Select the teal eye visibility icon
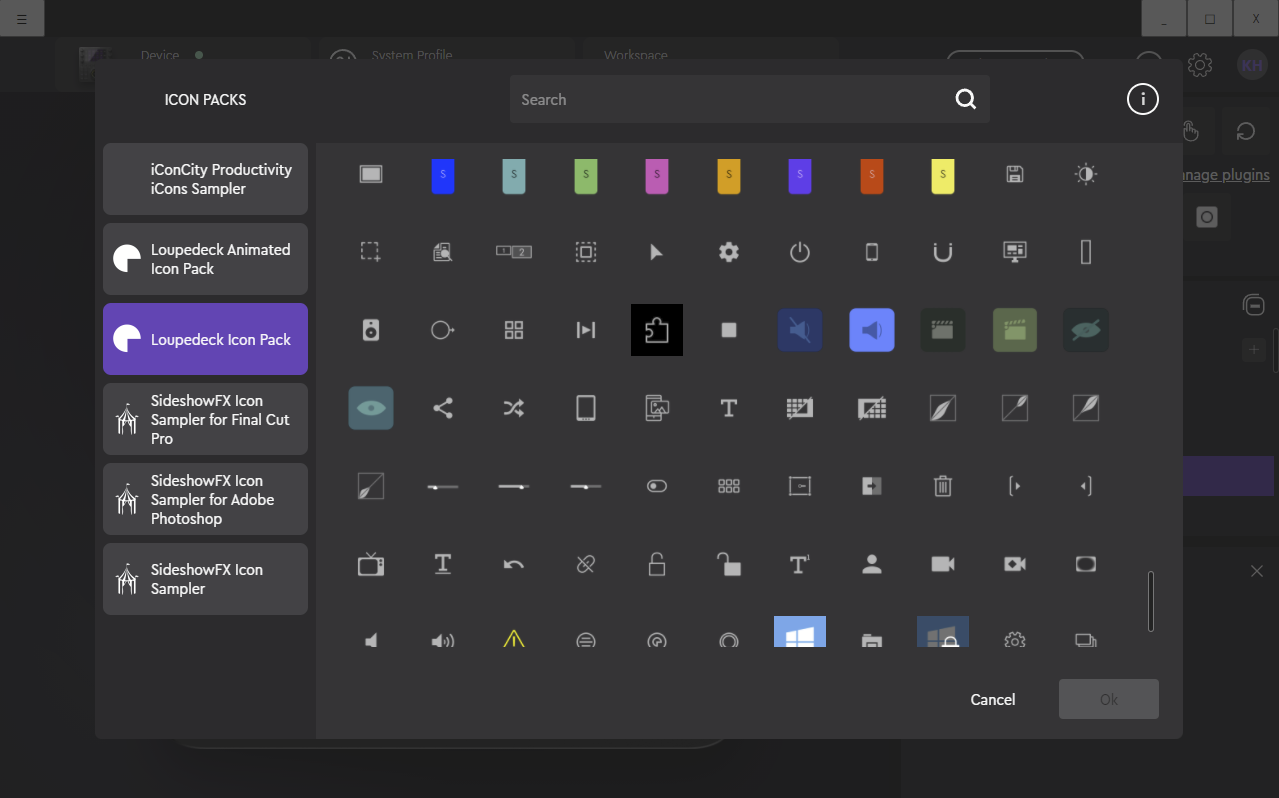The image size is (1279, 798). tap(371, 408)
